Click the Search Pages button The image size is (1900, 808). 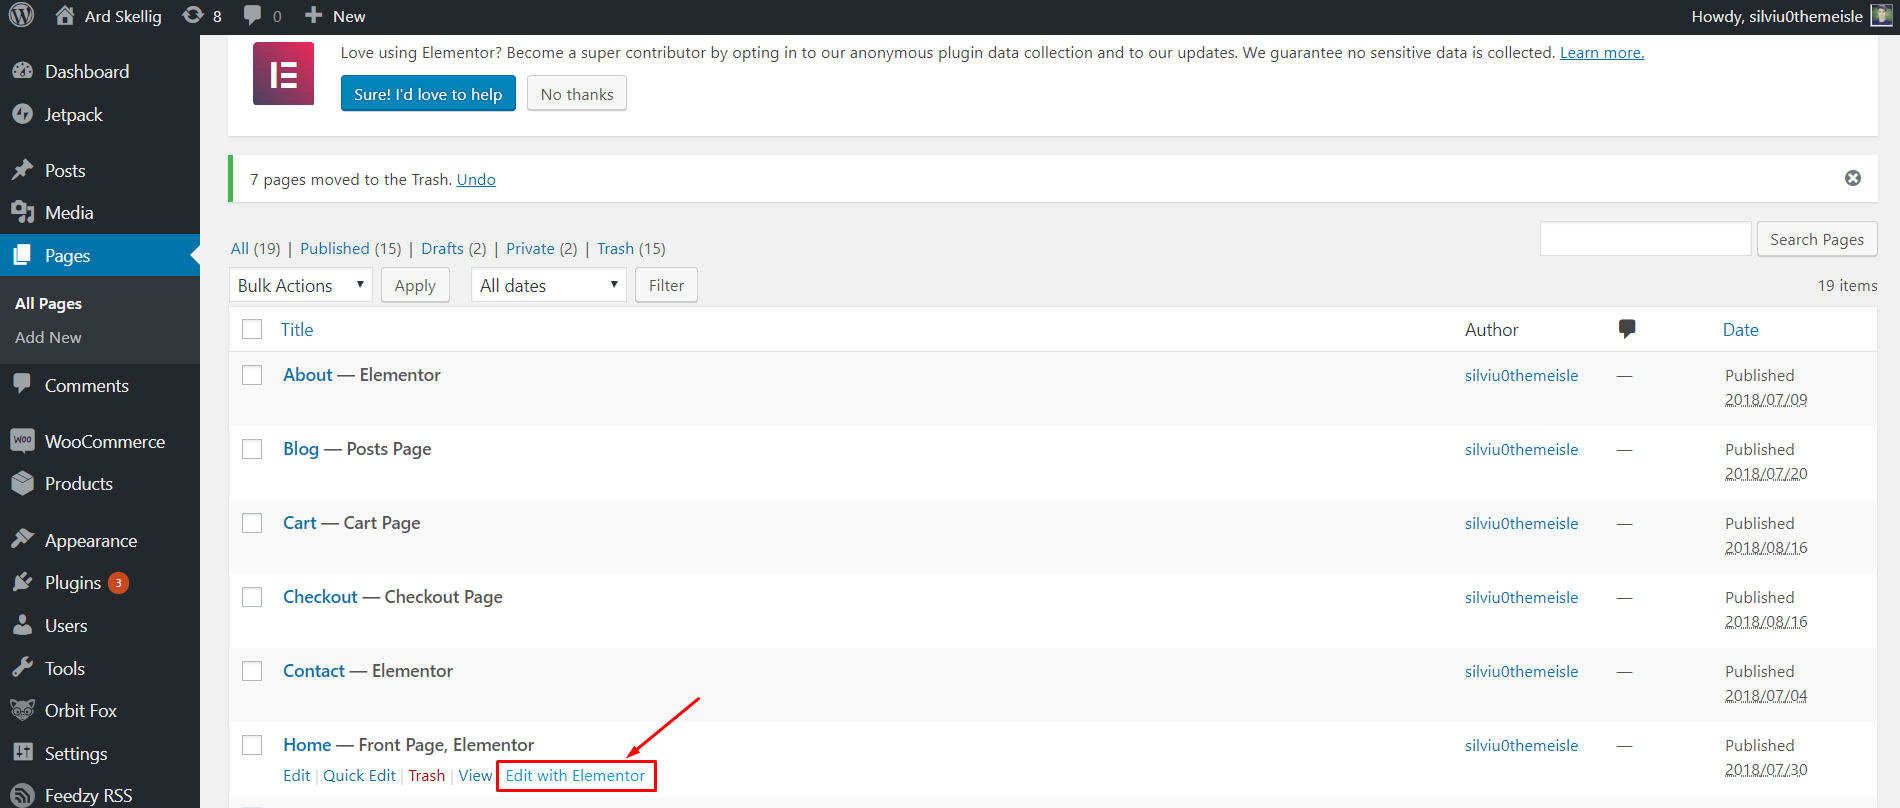pyautogui.click(x=1817, y=239)
